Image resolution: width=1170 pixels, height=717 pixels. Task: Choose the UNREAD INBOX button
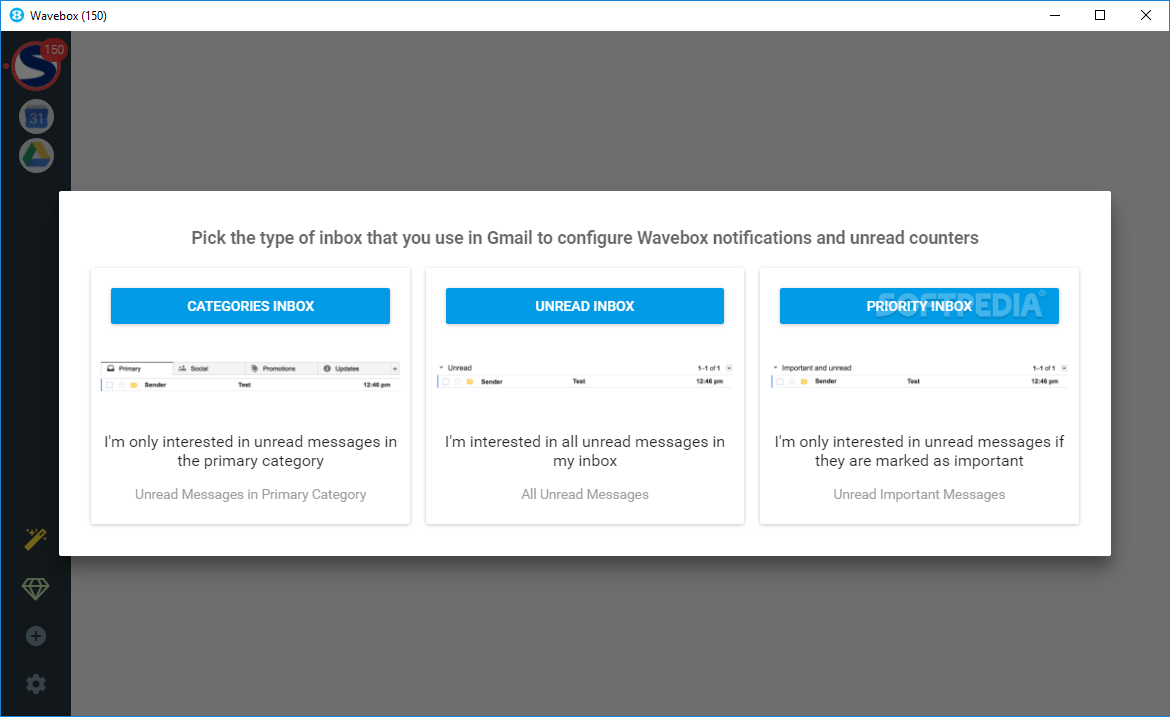click(584, 306)
